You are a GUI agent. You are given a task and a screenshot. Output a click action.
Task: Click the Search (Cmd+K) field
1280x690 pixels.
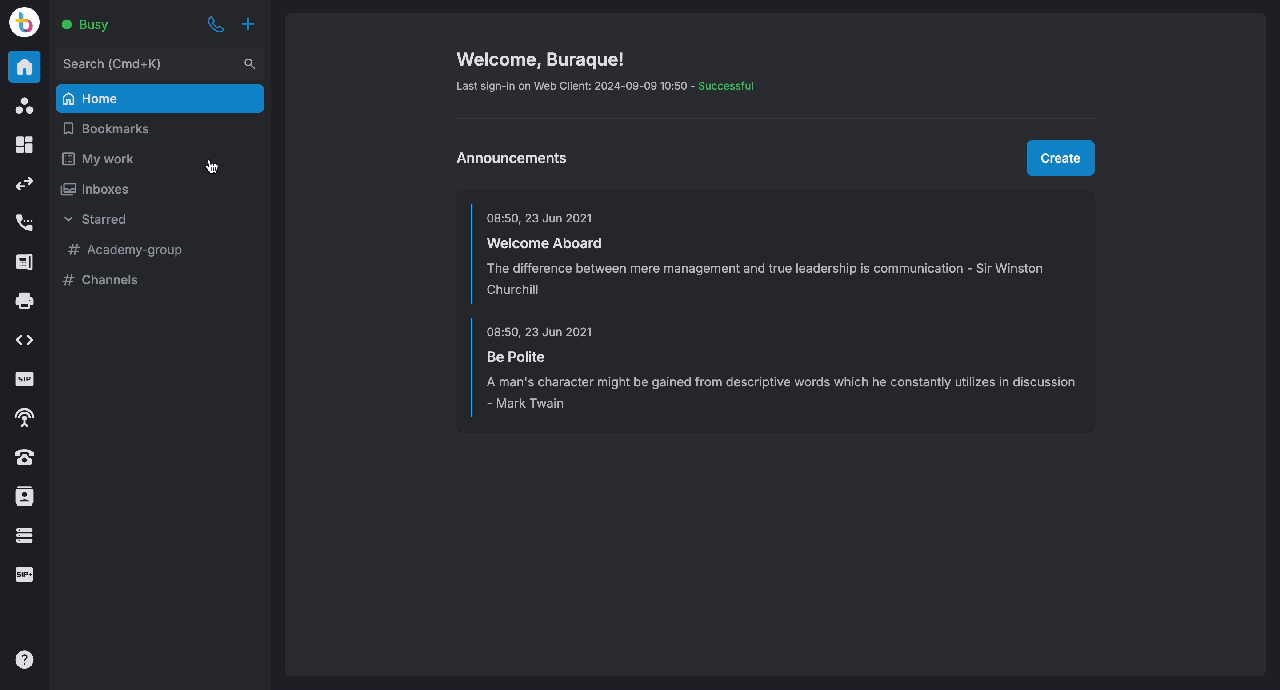tap(150, 64)
